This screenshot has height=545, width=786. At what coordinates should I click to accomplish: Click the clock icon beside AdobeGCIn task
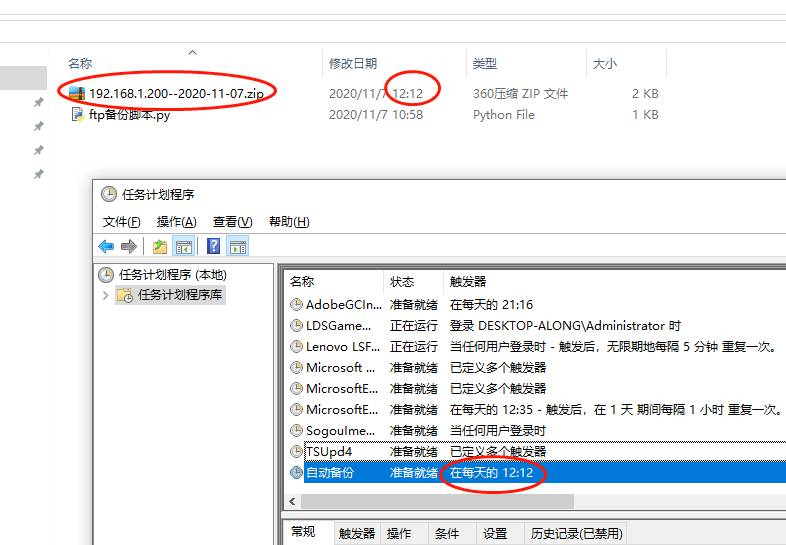(x=296, y=304)
